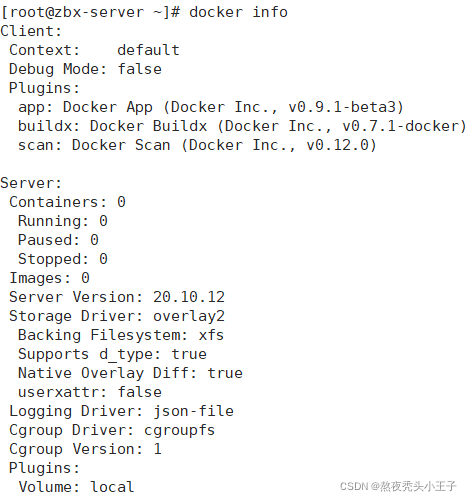Click the 'Paused: 0' line

(x=58, y=240)
